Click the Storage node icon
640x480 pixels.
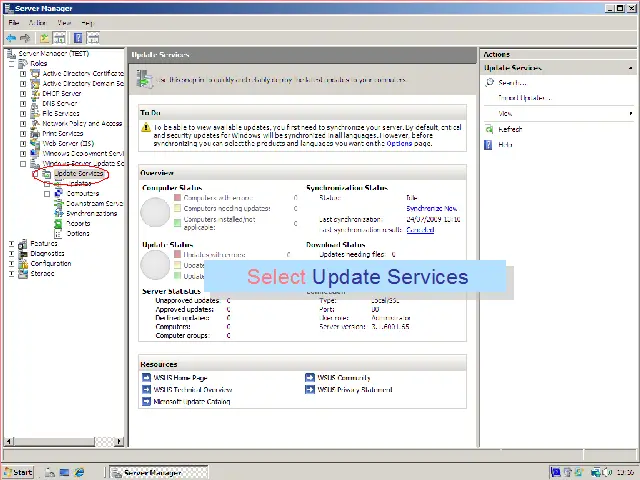23,273
